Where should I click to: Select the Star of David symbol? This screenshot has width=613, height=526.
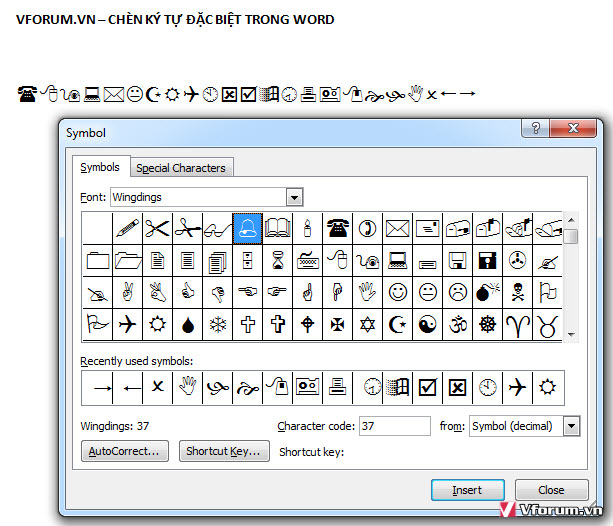[367, 324]
